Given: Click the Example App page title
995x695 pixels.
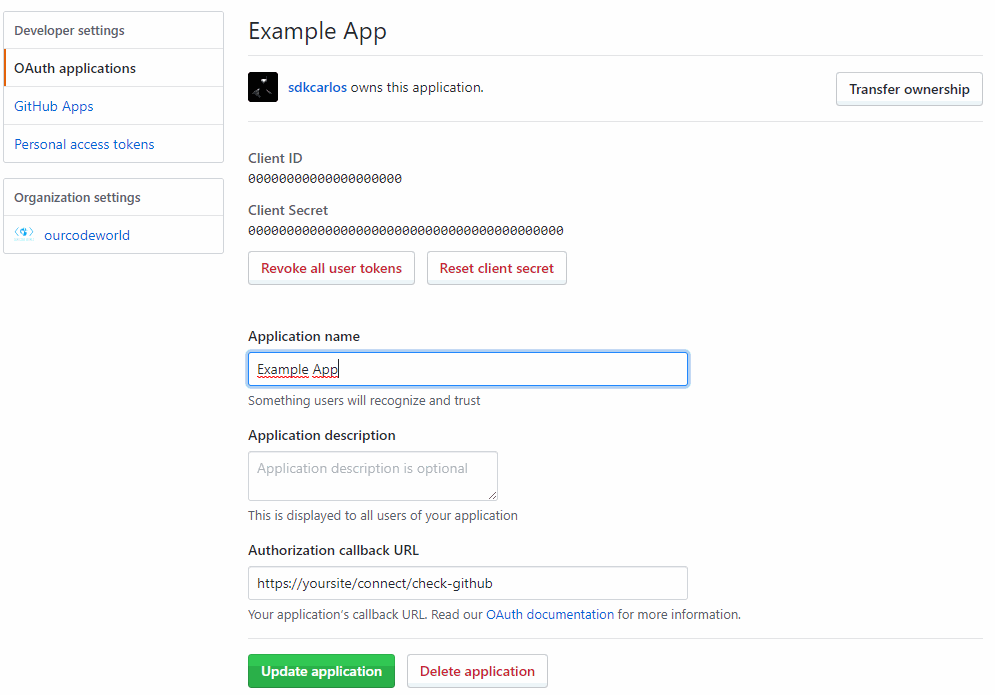Looking at the screenshot, I should 317,31.
